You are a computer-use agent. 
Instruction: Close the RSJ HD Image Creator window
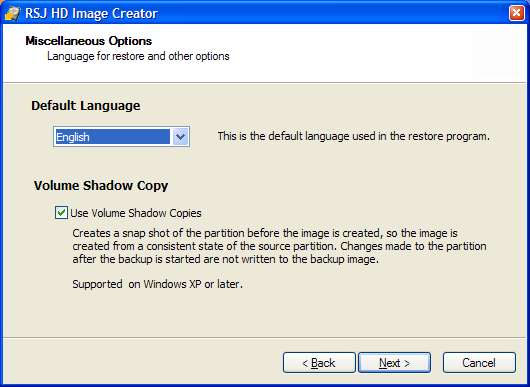coord(516,13)
